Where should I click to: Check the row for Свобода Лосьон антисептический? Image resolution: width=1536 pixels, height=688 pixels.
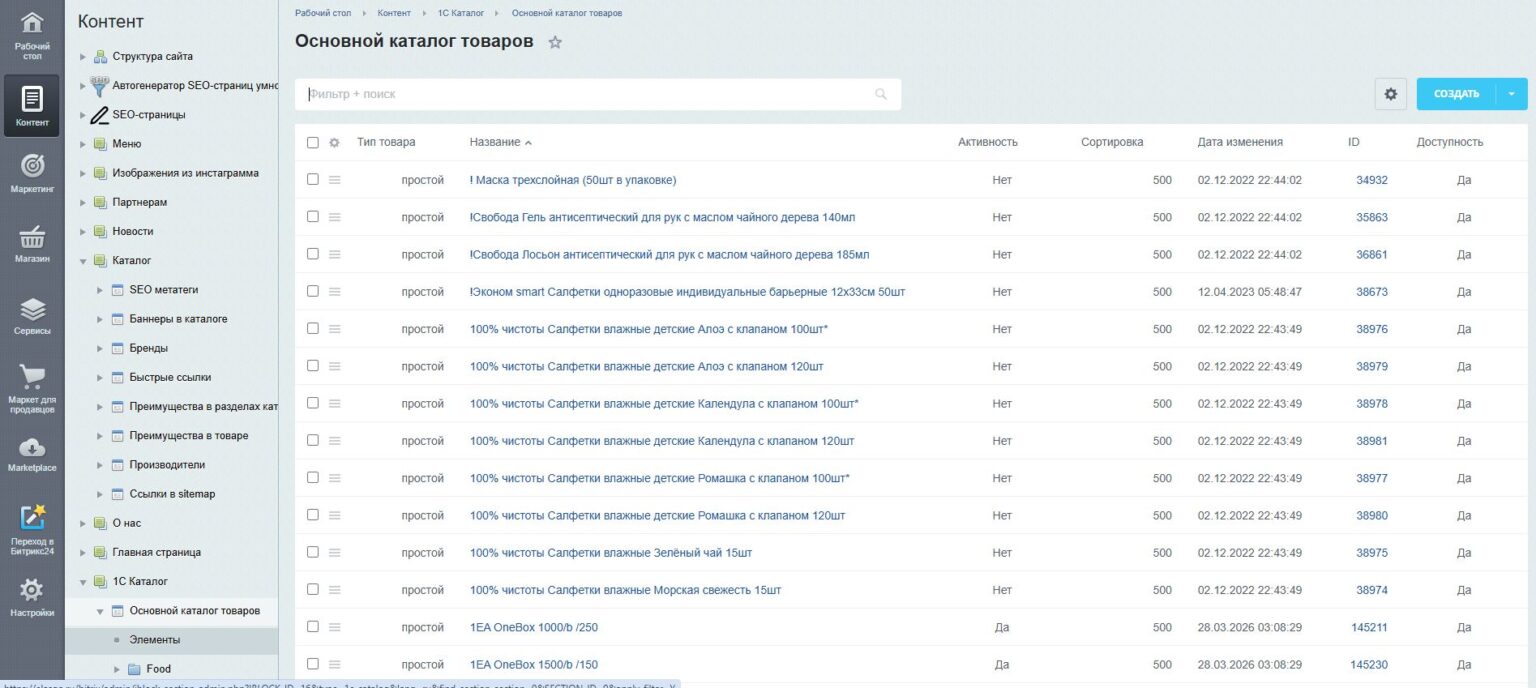pyautogui.click(x=313, y=253)
